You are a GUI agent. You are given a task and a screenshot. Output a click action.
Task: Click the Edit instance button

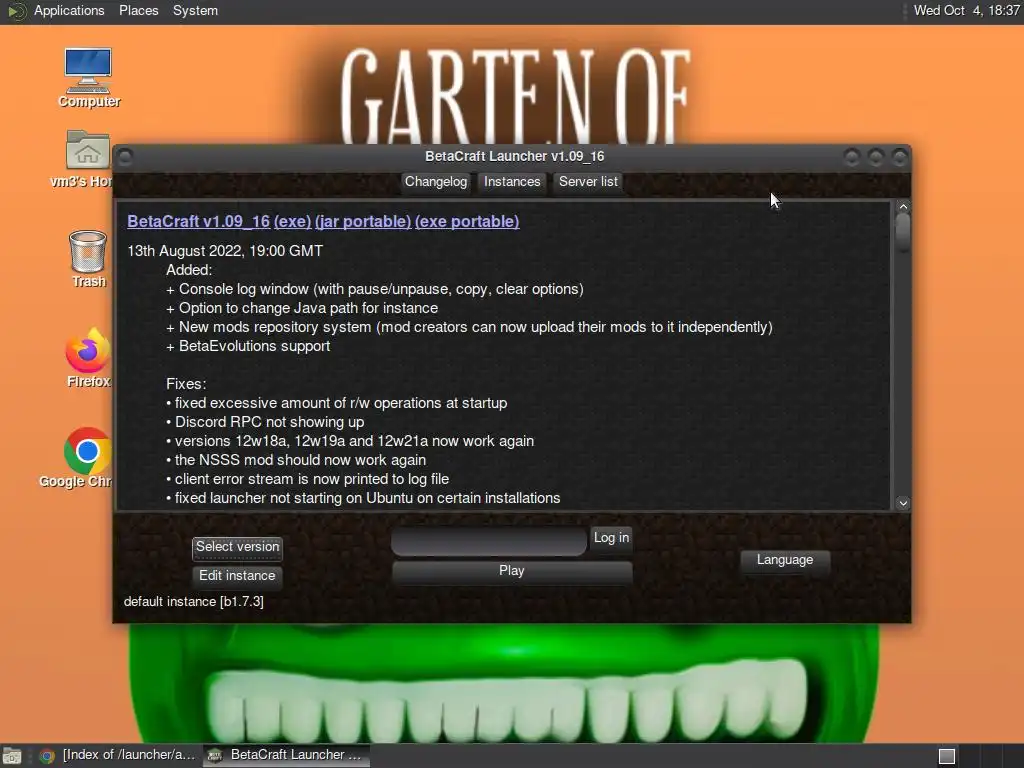(x=237, y=576)
